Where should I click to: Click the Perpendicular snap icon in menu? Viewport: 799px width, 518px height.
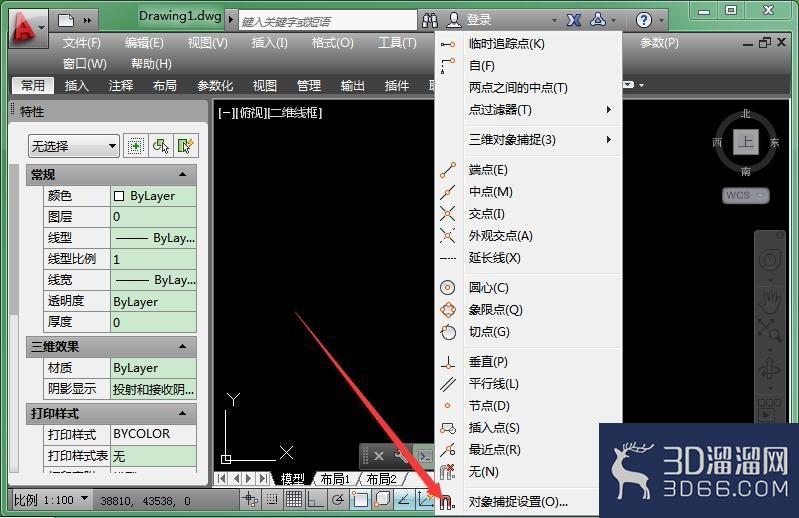447,362
